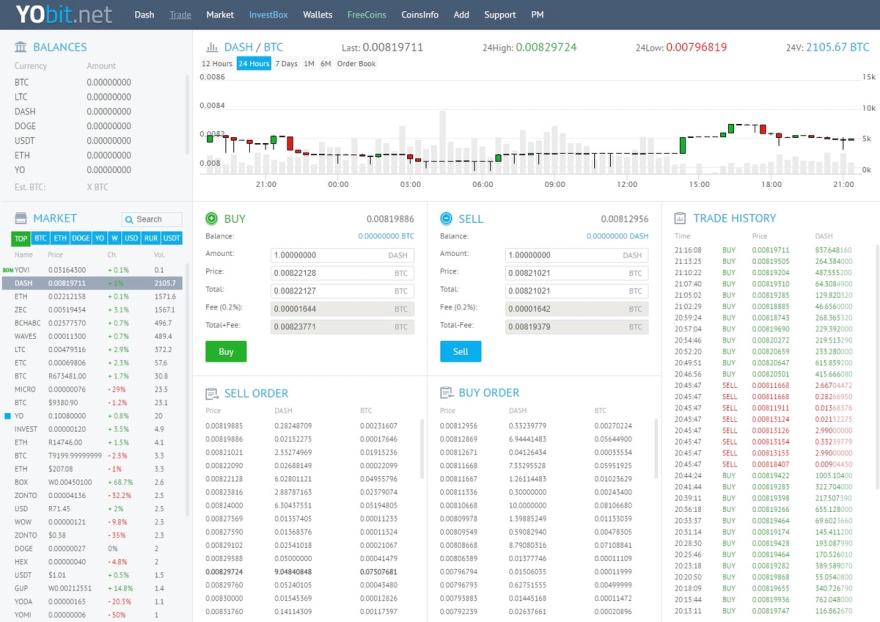This screenshot has width=880, height=622.
Task: Open the Support menu item
Action: click(x=500, y=15)
